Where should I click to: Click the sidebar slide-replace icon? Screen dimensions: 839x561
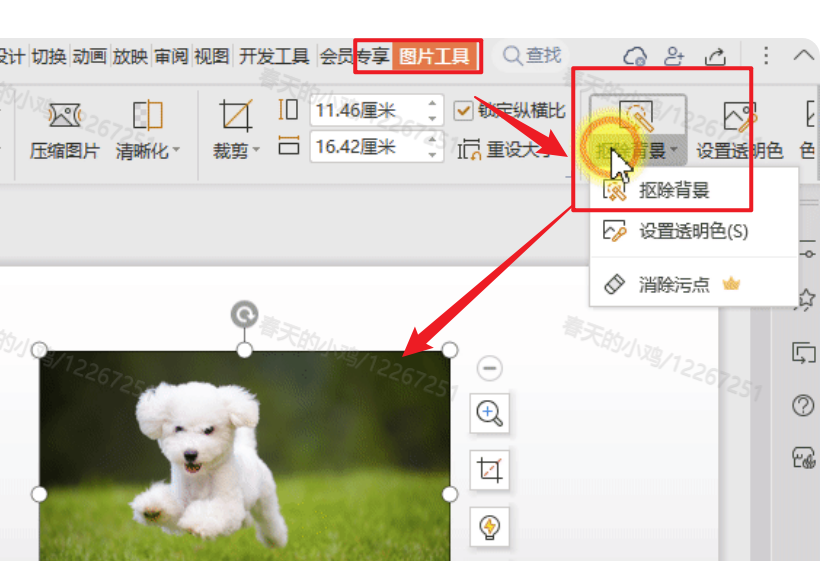[803, 353]
